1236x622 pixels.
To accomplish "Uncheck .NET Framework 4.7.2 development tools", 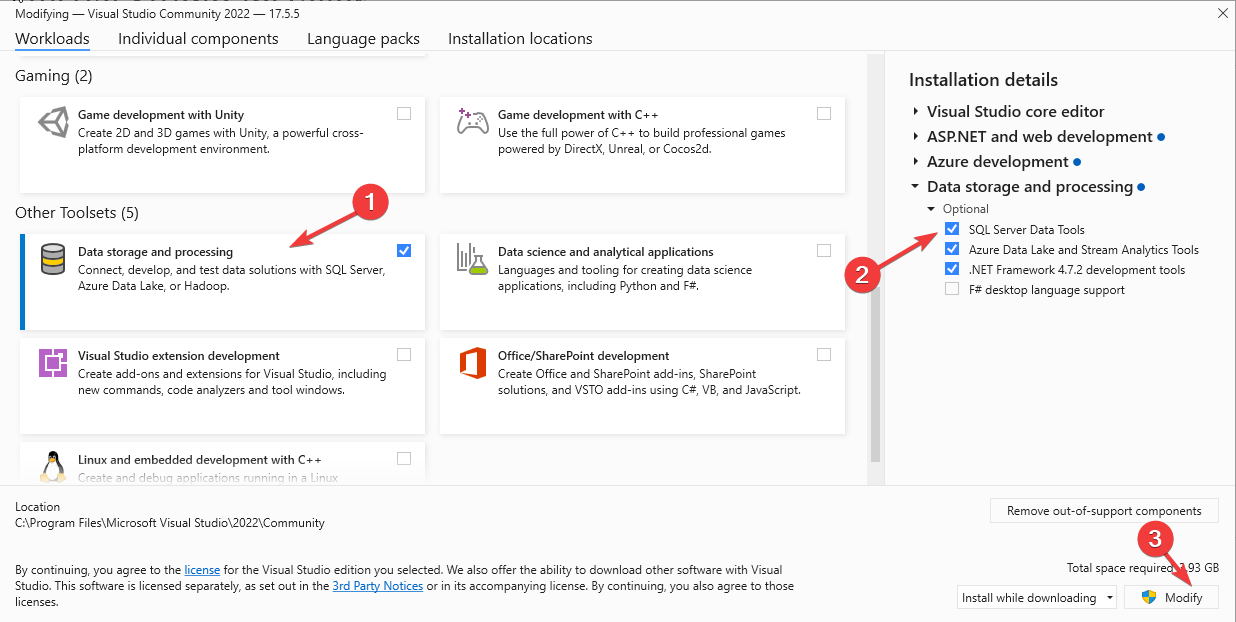I will pos(952,269).
